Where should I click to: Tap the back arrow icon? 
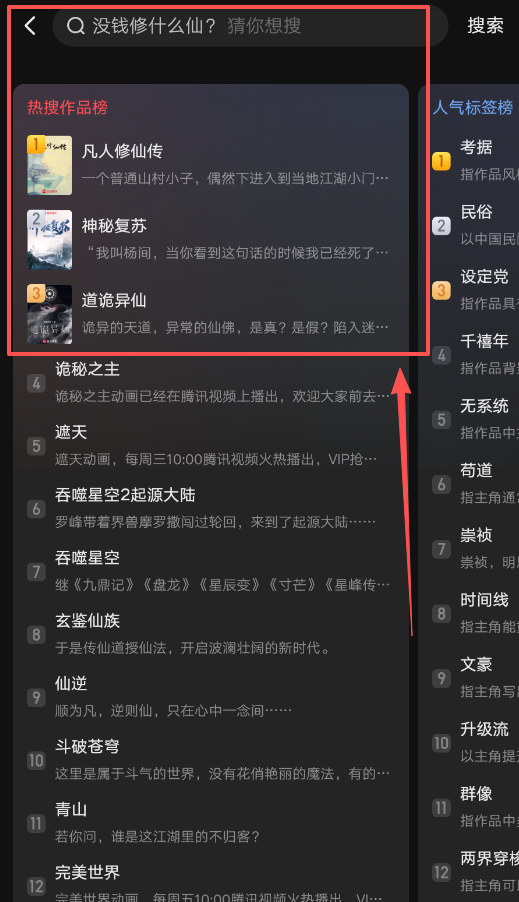30,26
